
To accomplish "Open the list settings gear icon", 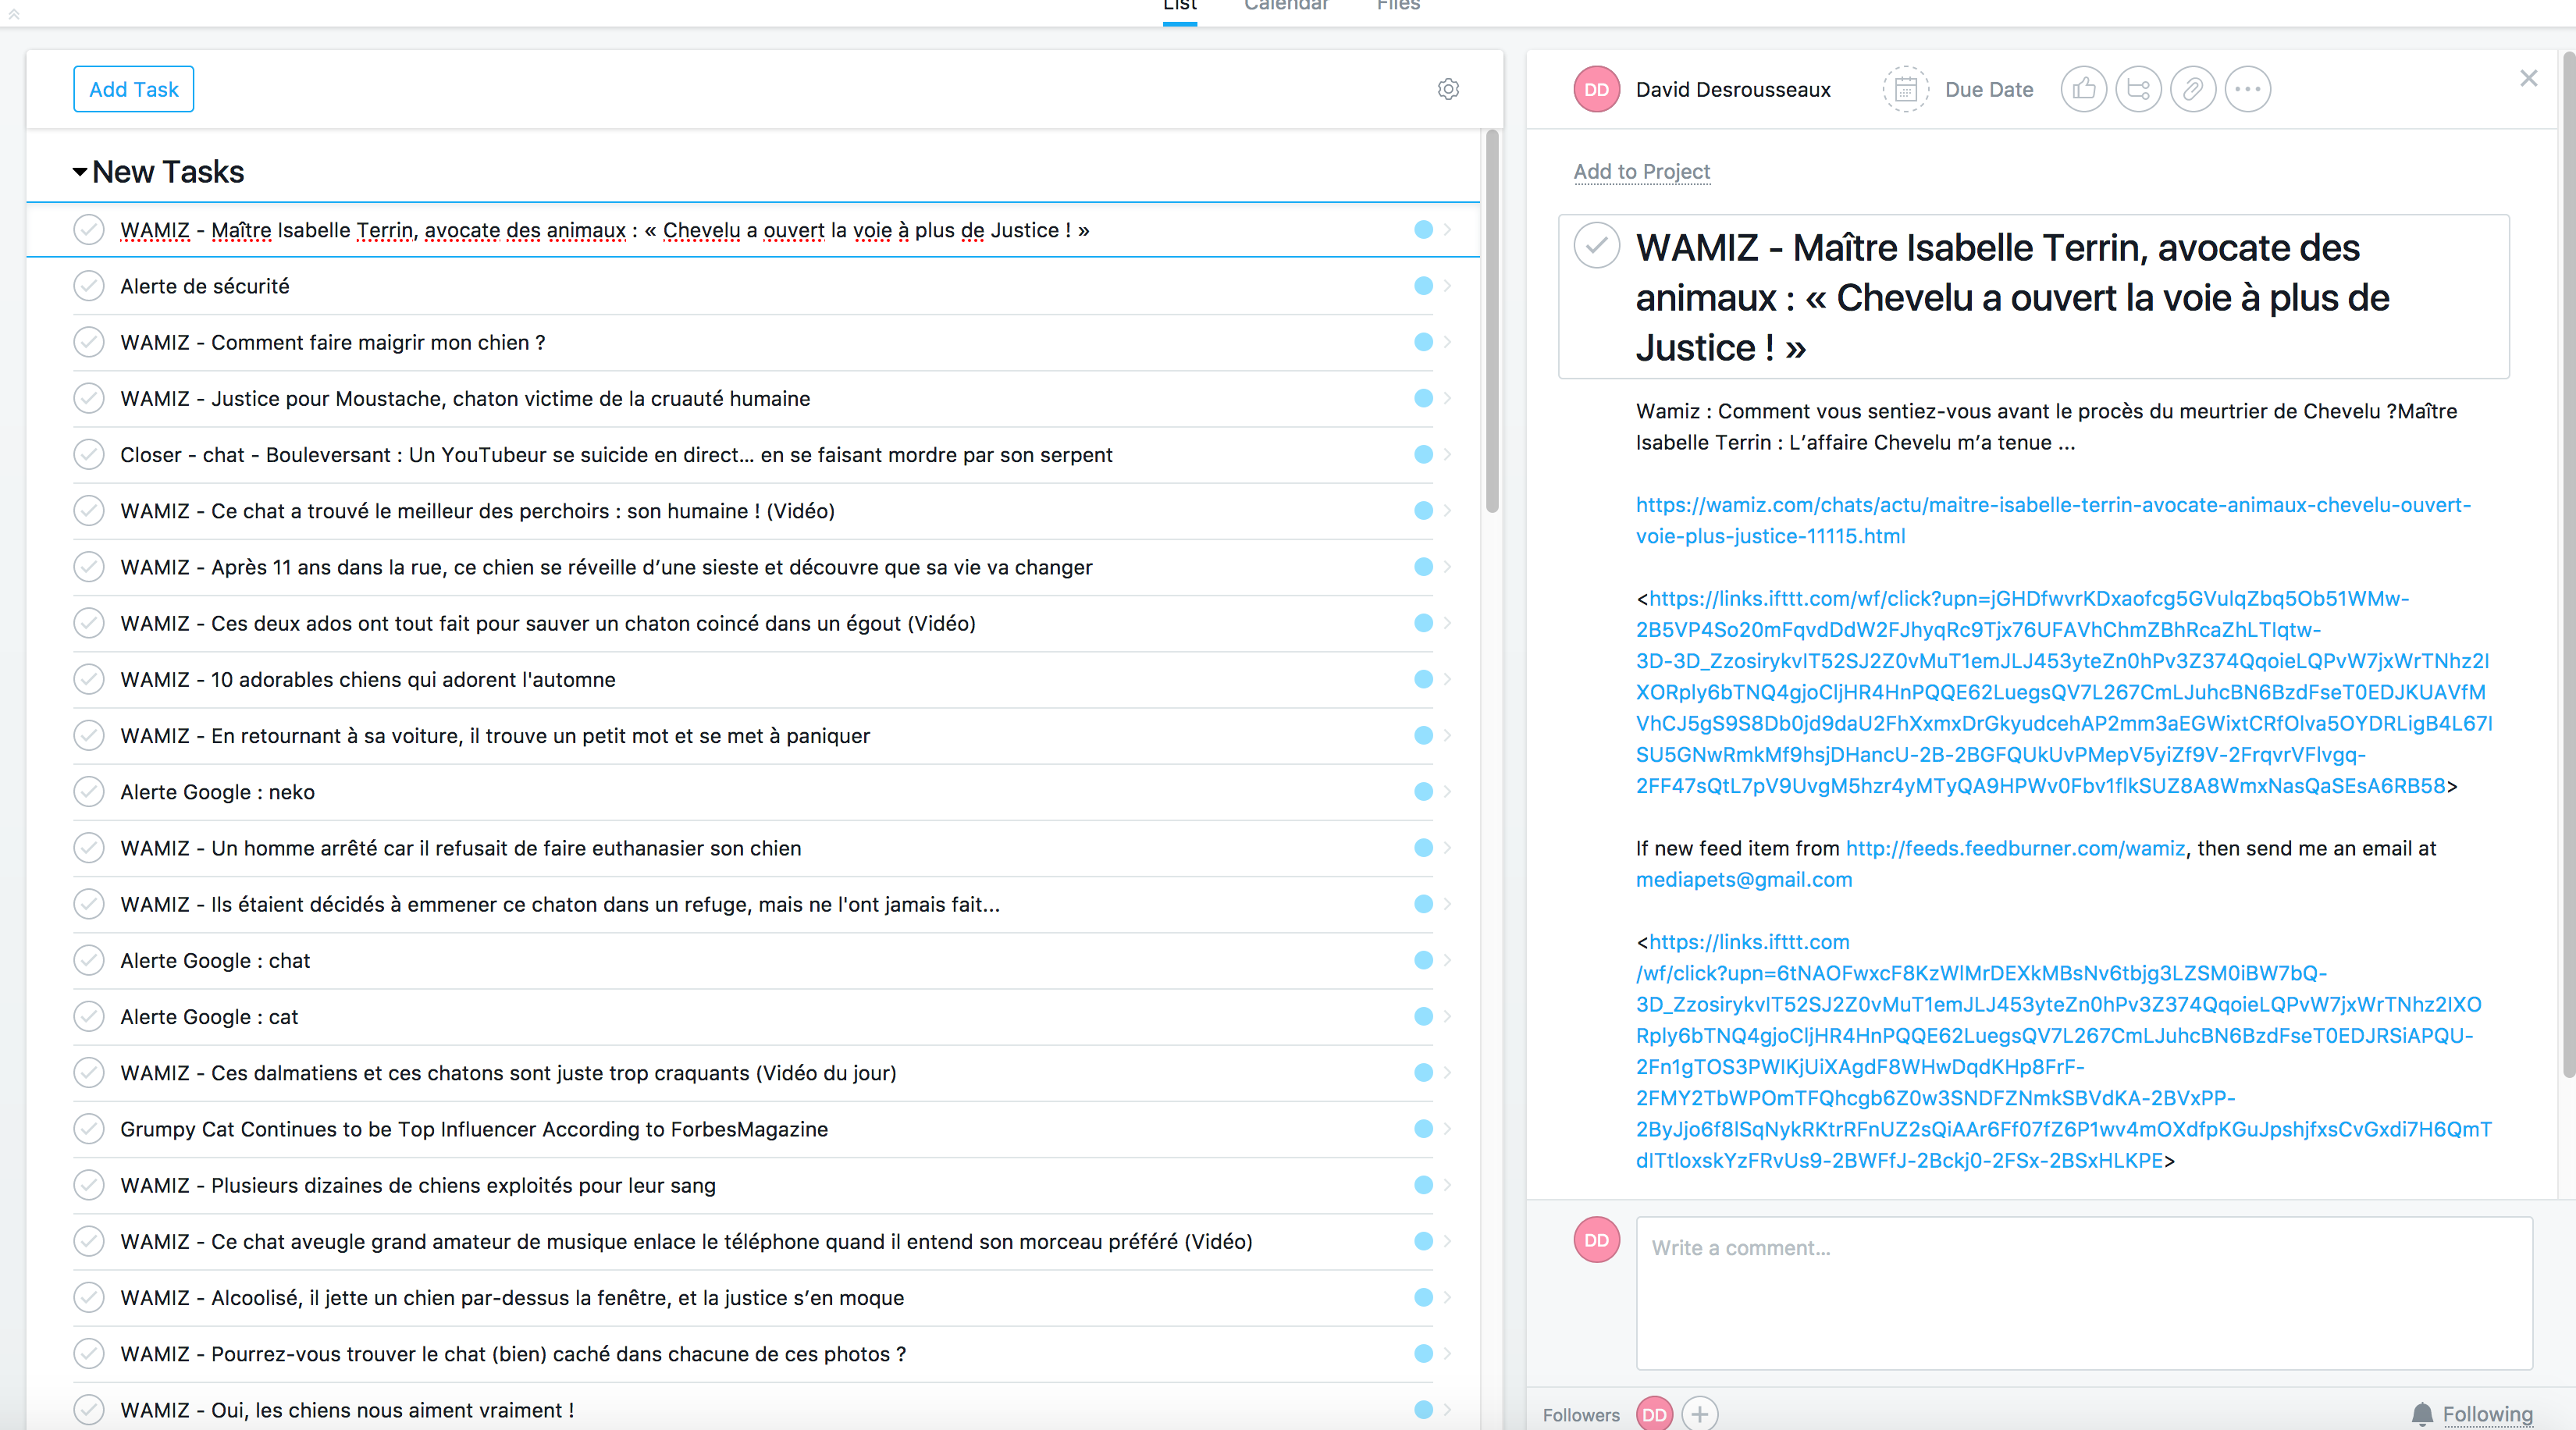I will (1447, 89).
